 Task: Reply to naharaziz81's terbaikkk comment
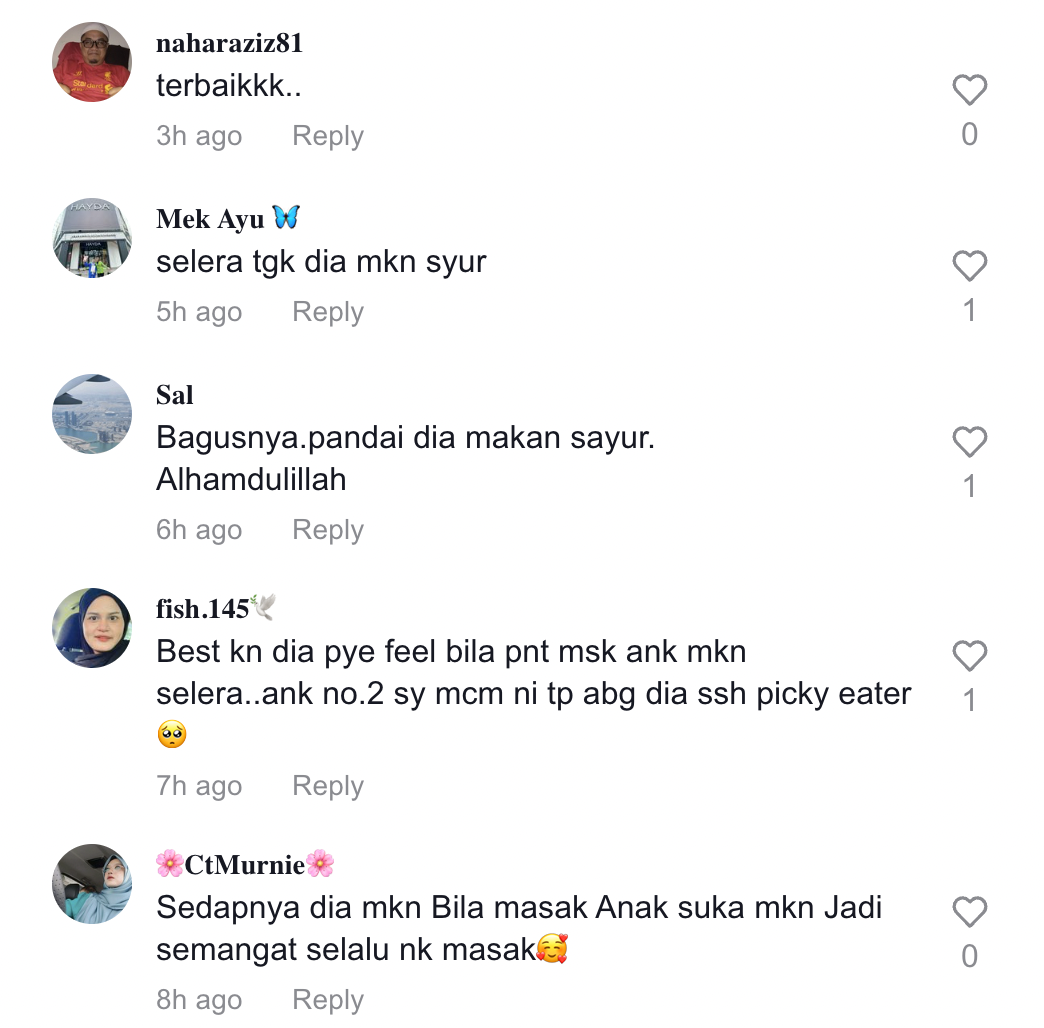(x=328, y=136)
